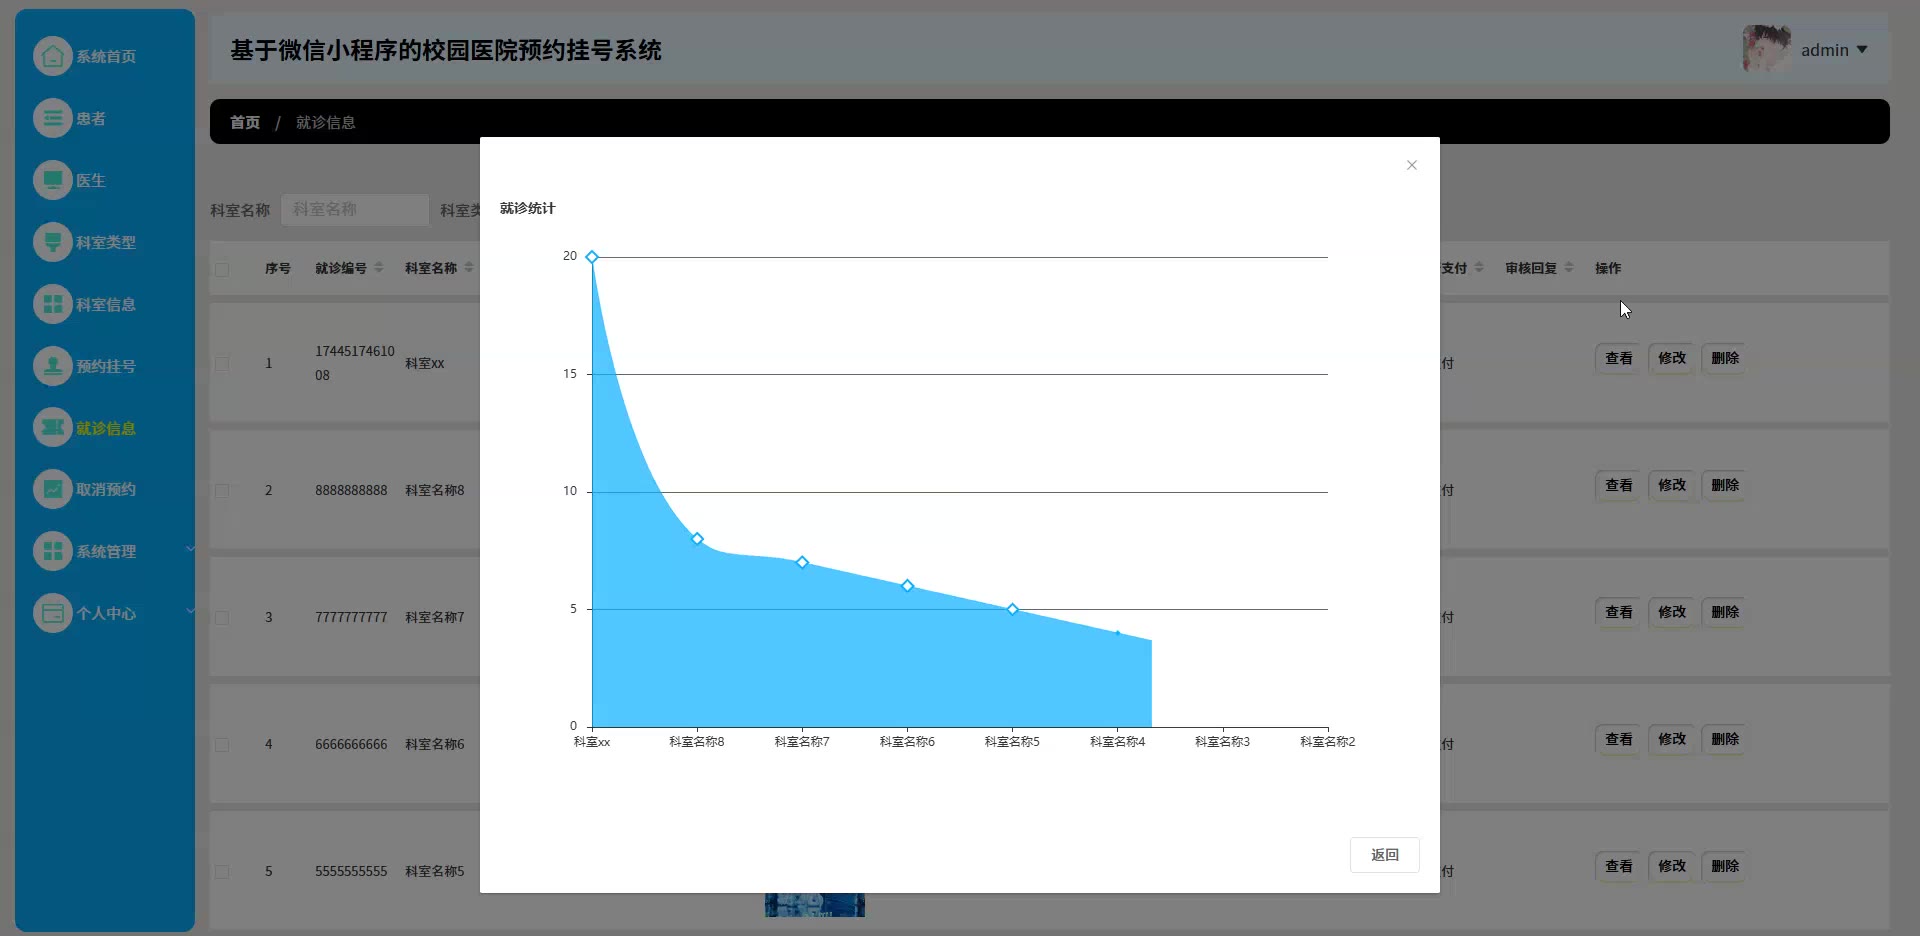
Task: Click 修改 for row 2
Action: [x=1672, y=485]
